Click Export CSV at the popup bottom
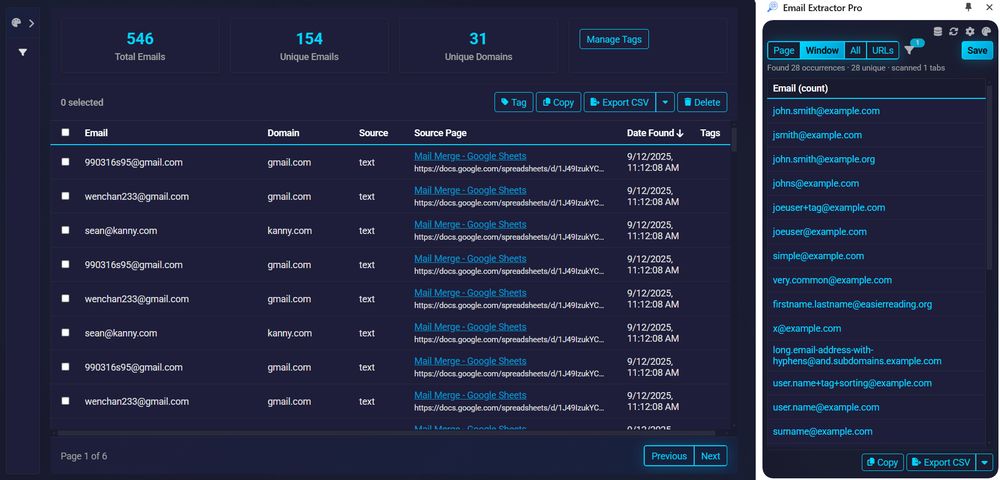Screen dimensions: 1000x480 point(941,463)
